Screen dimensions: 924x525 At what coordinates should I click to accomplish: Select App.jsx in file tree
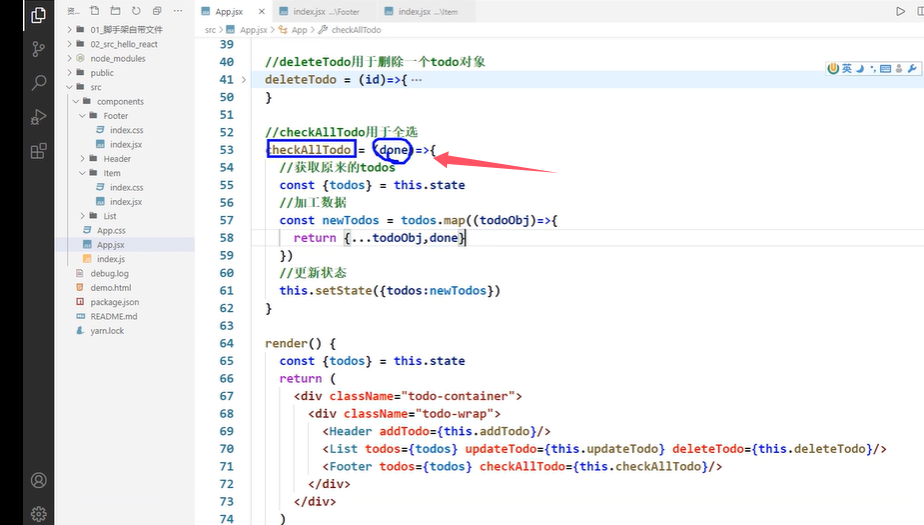tap(110, 245)
